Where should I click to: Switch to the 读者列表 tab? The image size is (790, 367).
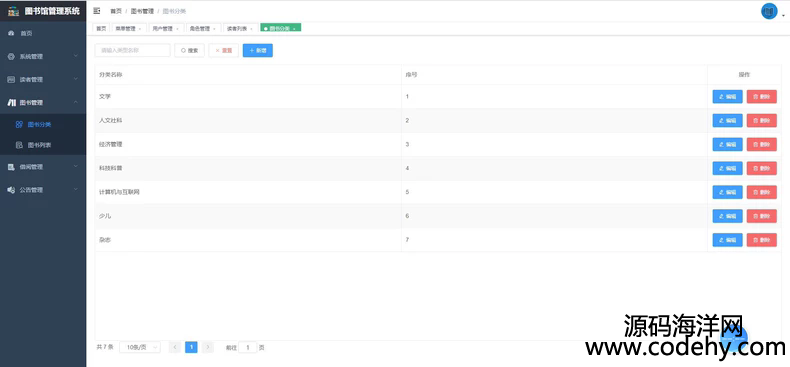[236, 29]
